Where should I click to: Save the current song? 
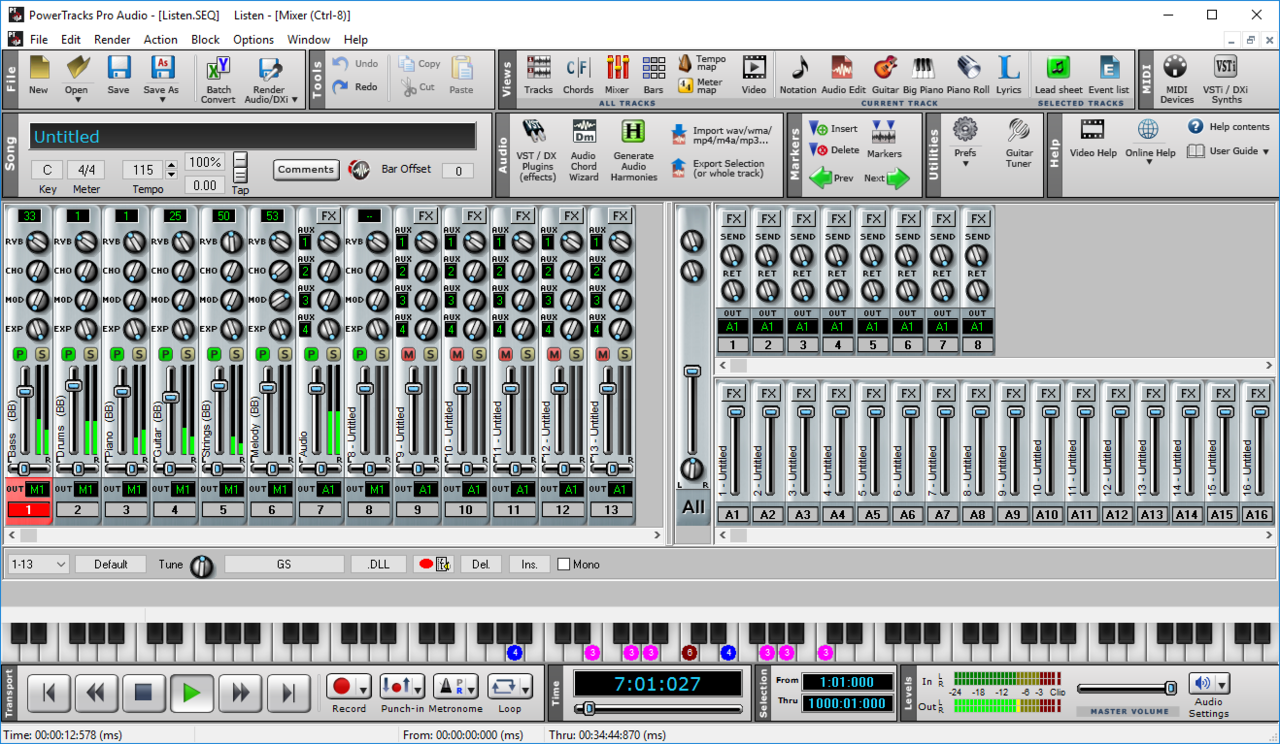coord(118,75)
